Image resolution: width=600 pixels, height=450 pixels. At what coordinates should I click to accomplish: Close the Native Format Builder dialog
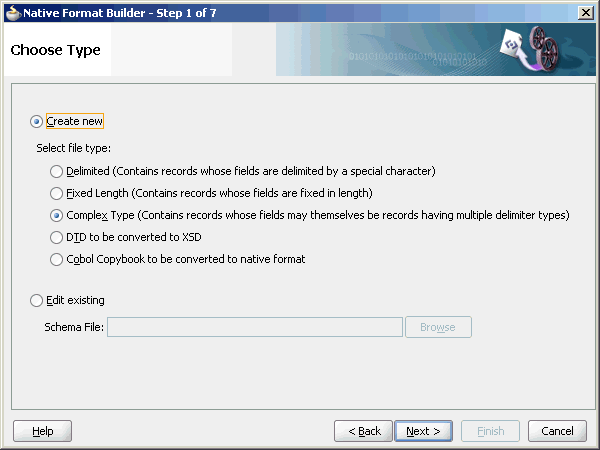585,10
